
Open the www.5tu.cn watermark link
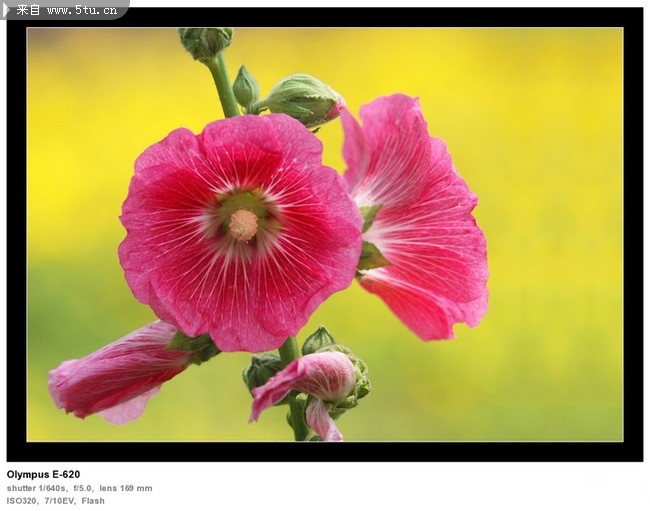[x=82, y=10]
